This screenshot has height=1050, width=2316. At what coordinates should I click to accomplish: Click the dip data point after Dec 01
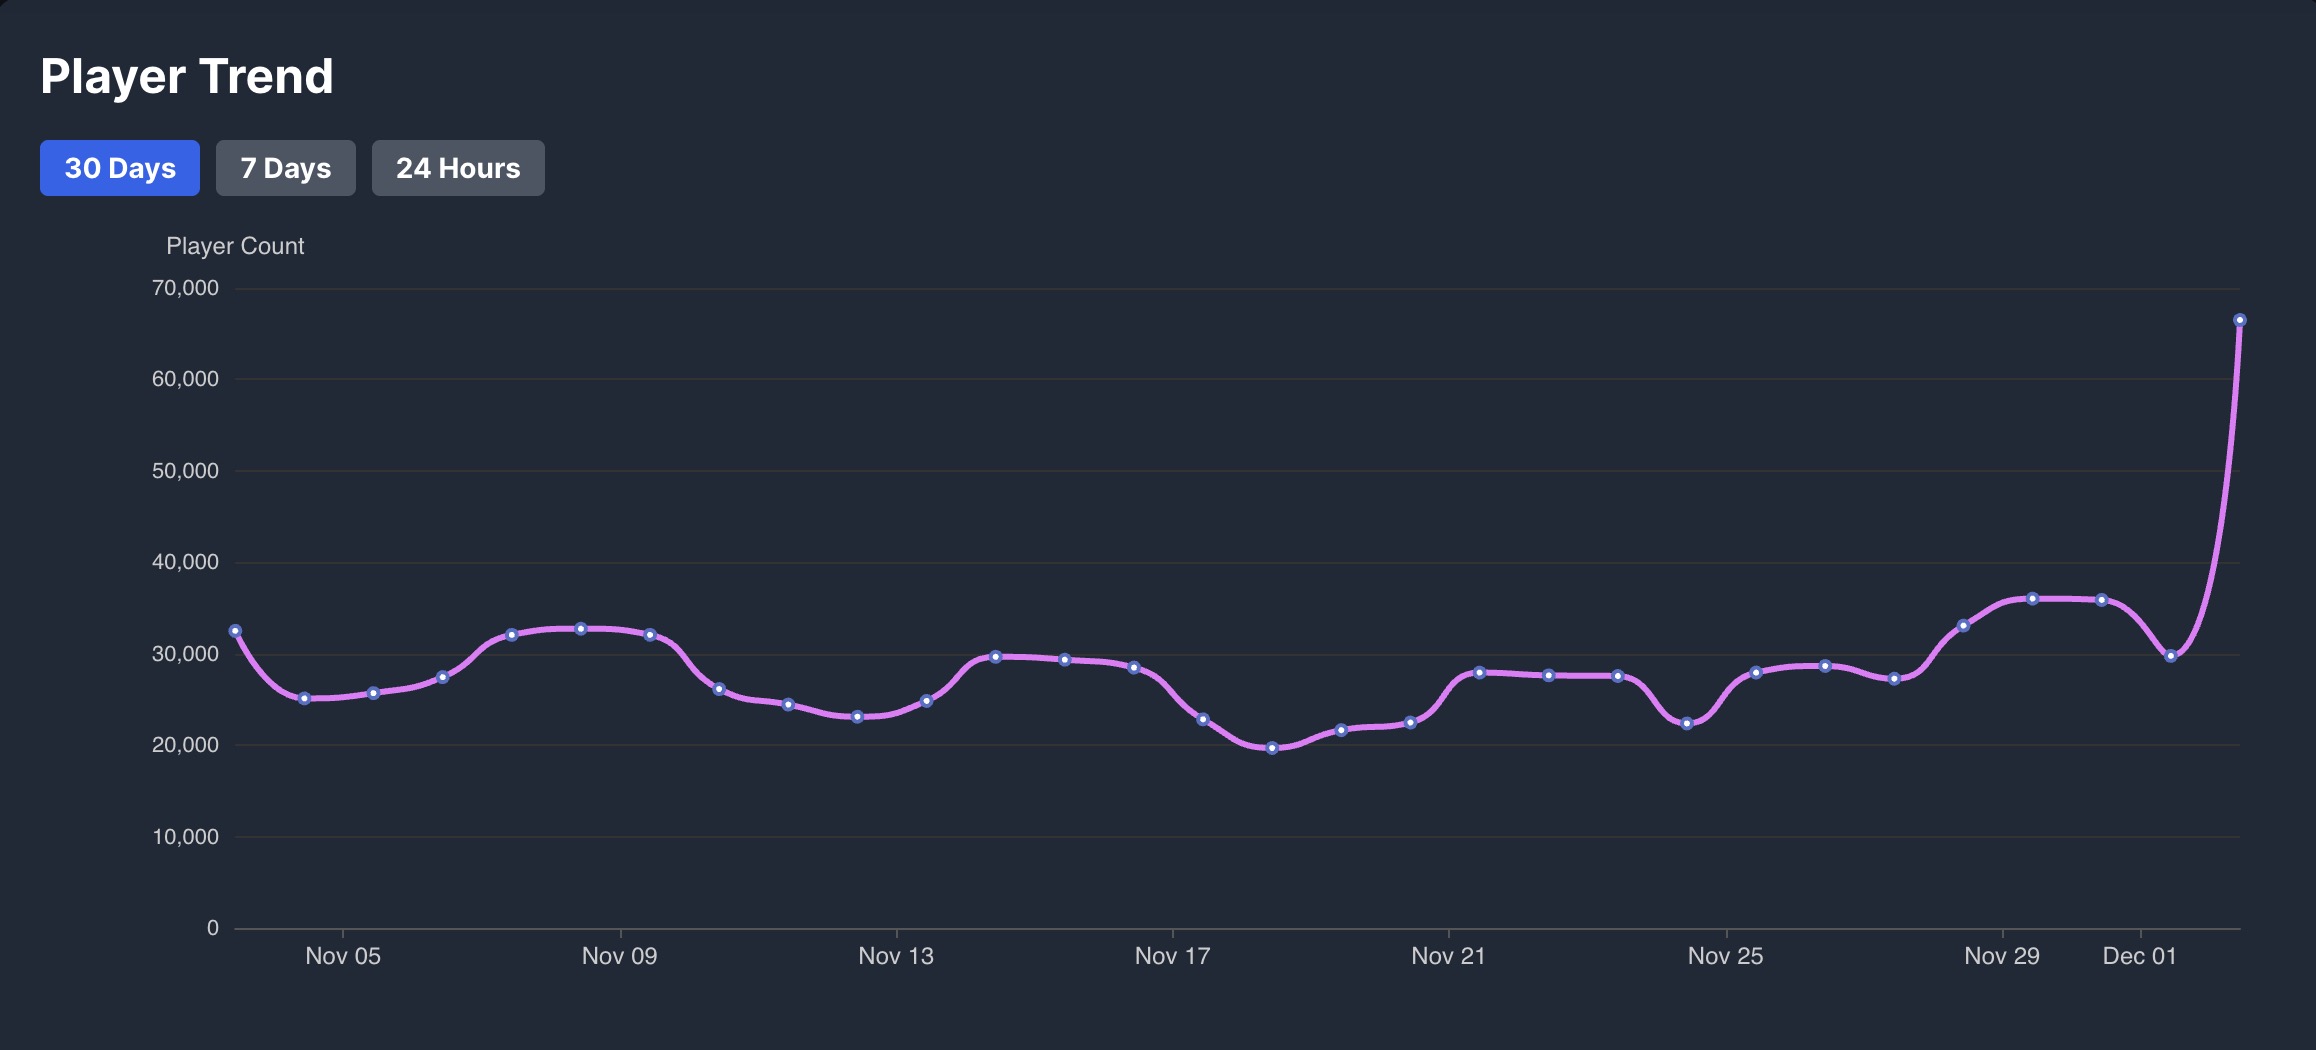click(2170, 656)
